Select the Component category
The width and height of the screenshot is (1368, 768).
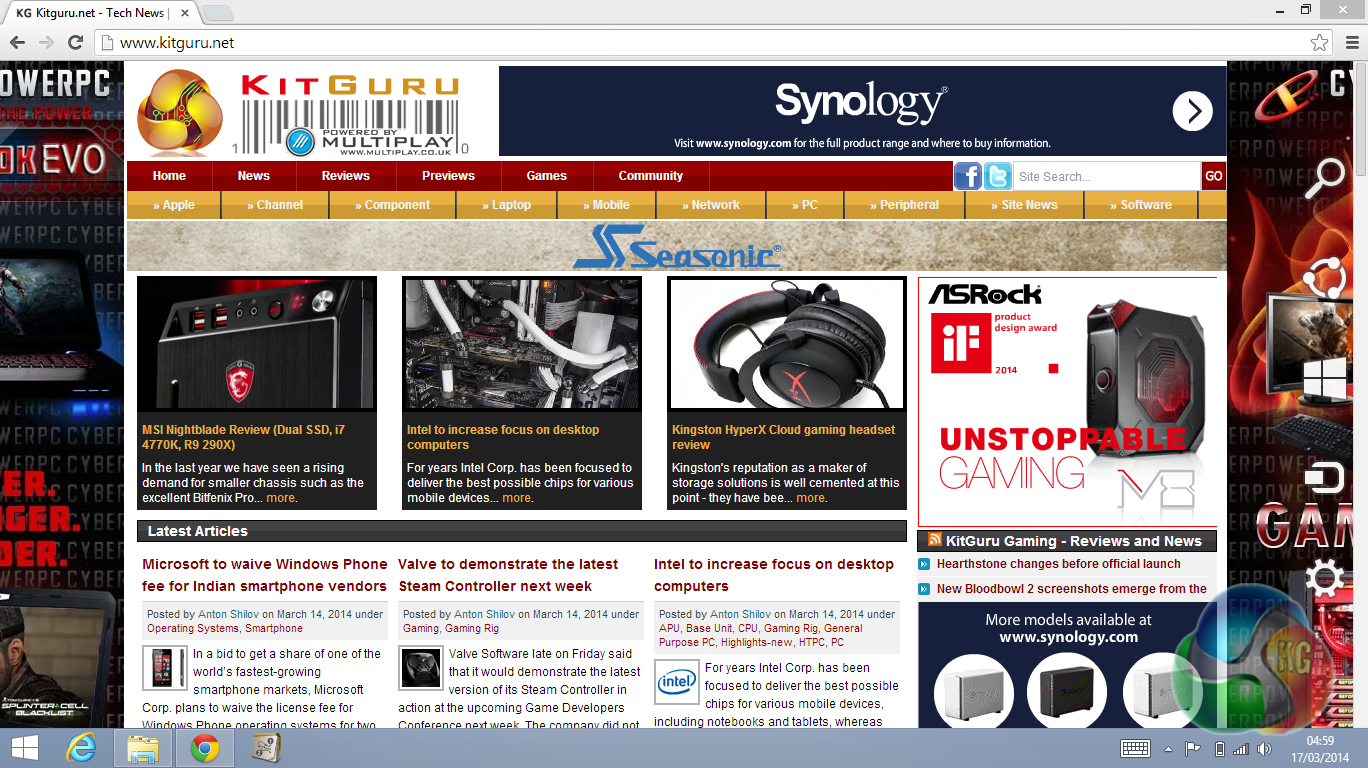click(392, 205)
